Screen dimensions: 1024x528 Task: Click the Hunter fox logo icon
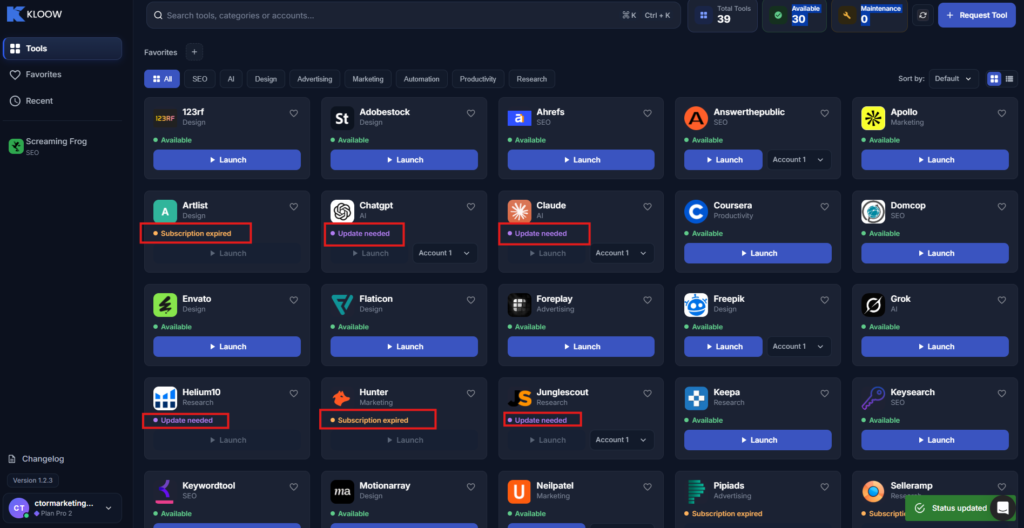pyautogui.click(x=342, y=399)
